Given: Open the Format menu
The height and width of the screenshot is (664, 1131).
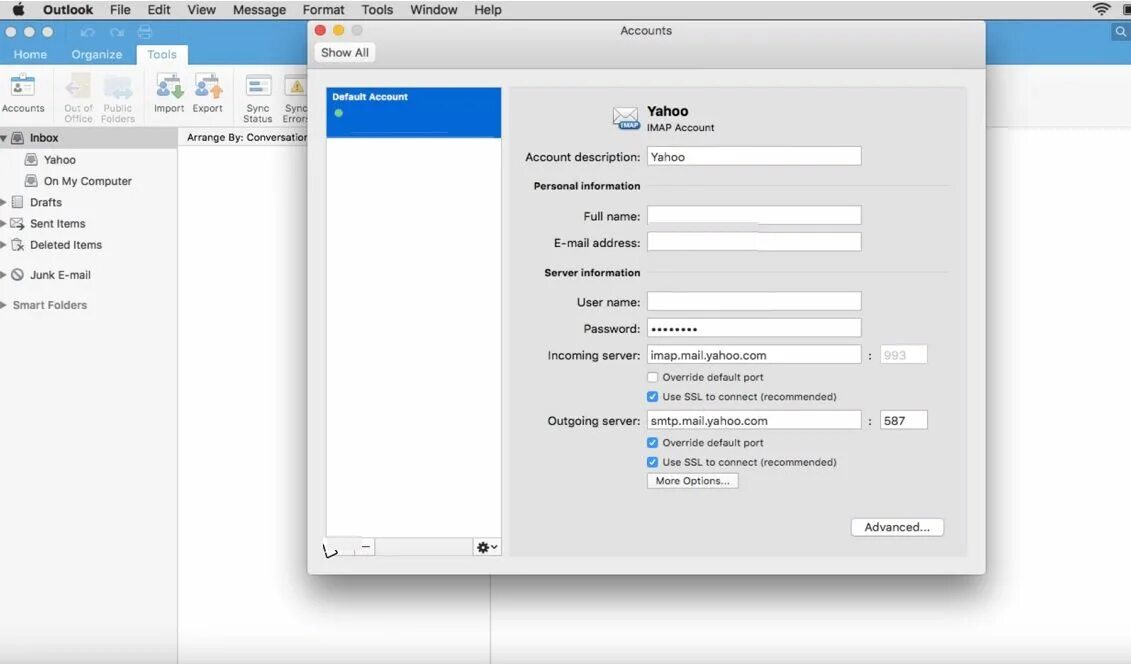Looking at the screenshot, I should (323, 9).
